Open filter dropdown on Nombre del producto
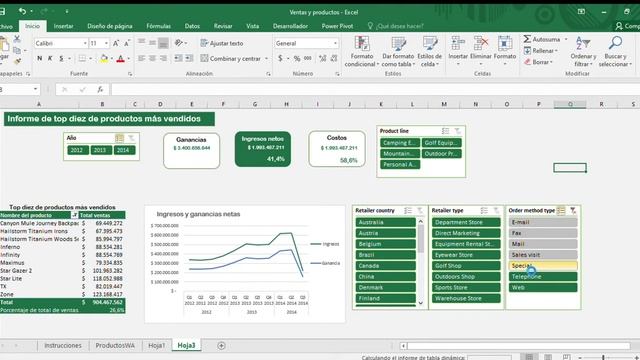Image resolution: width=640 pixels, height=360 pixels. (74, 215)
